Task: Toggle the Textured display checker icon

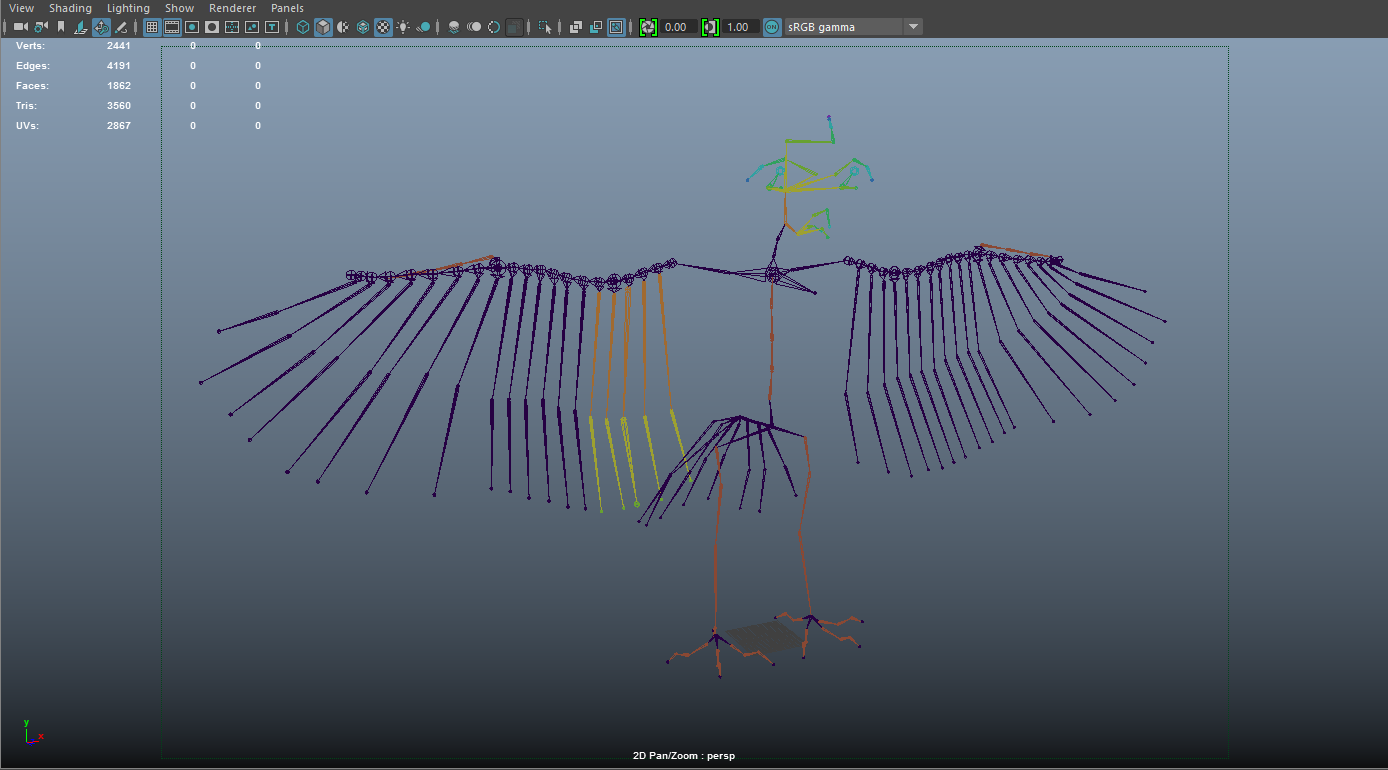Action: point(383,27)
